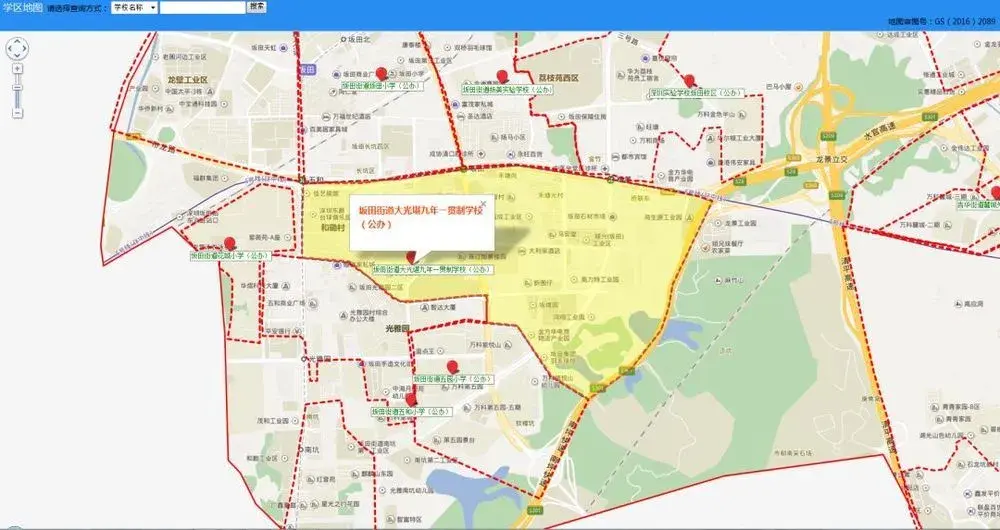Click the 都市宾馆 hotel icon

tap(615, 156)
